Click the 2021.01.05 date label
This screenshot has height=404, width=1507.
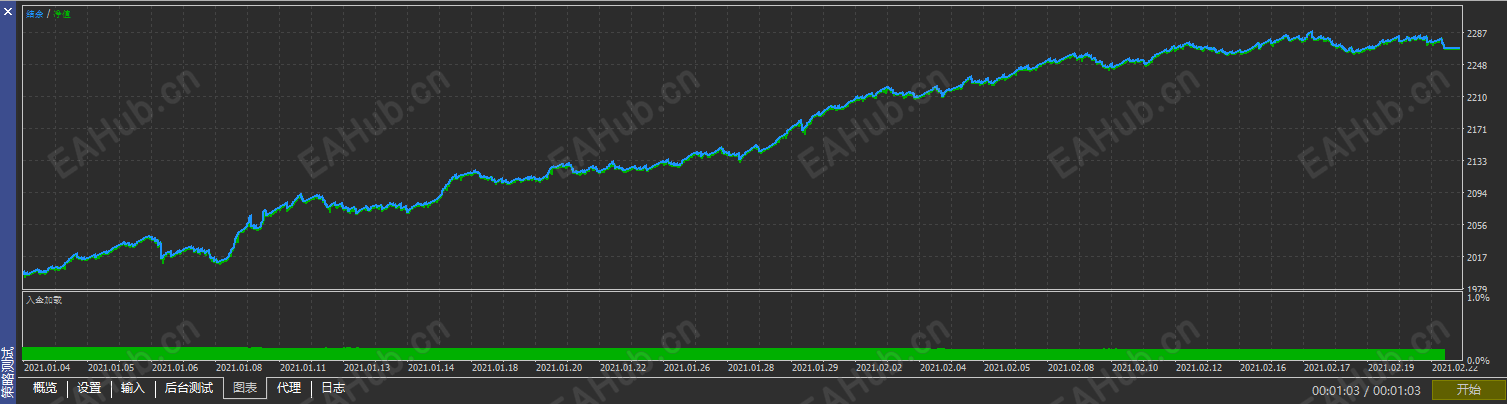(x=111, y=368)
